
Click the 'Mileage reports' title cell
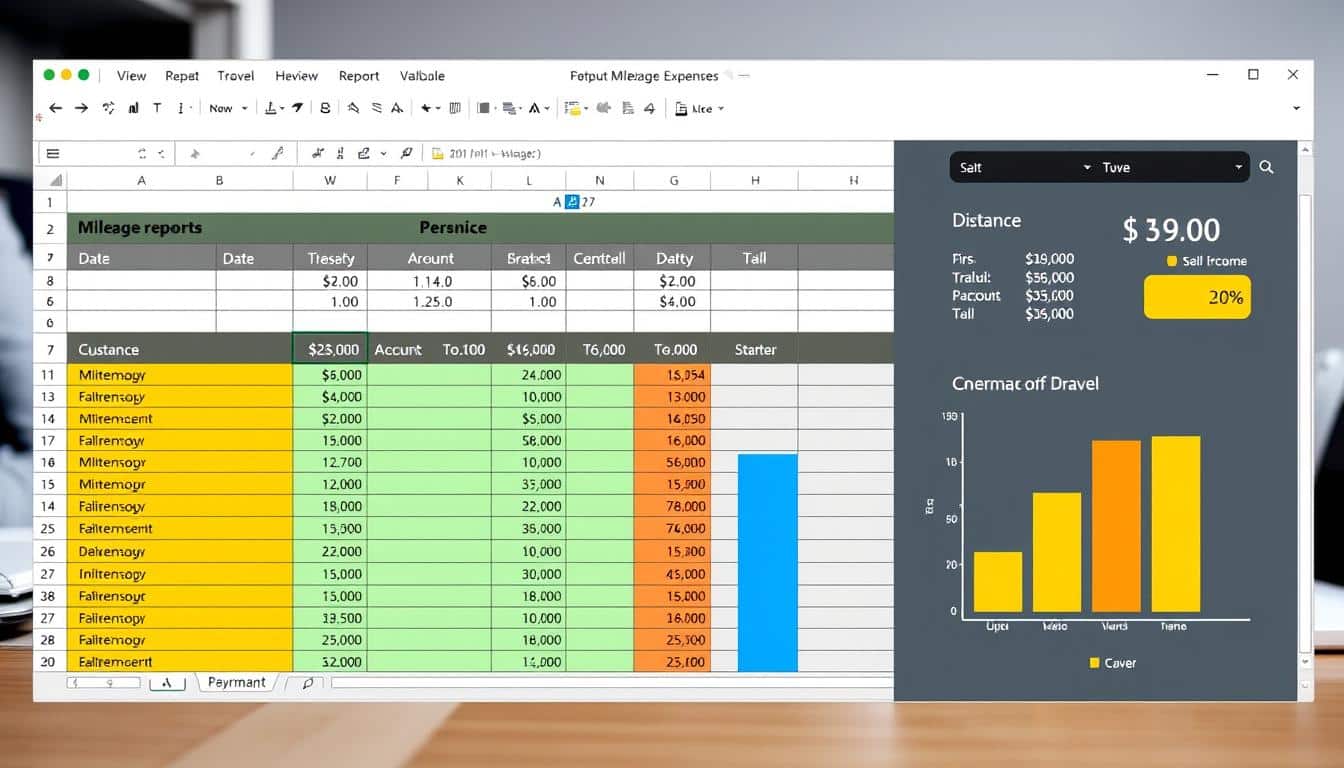[x=140, y=227]
